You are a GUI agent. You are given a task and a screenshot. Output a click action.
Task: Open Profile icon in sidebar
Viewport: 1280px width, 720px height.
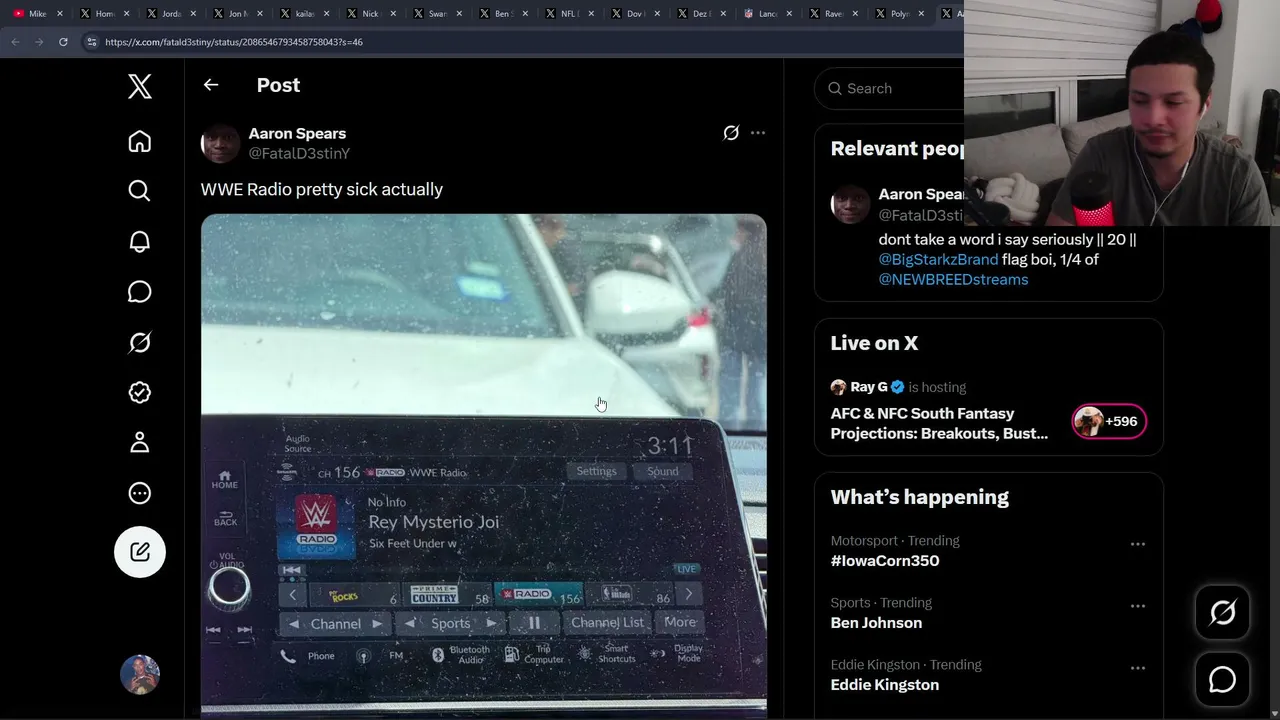(x=140, y=442)
